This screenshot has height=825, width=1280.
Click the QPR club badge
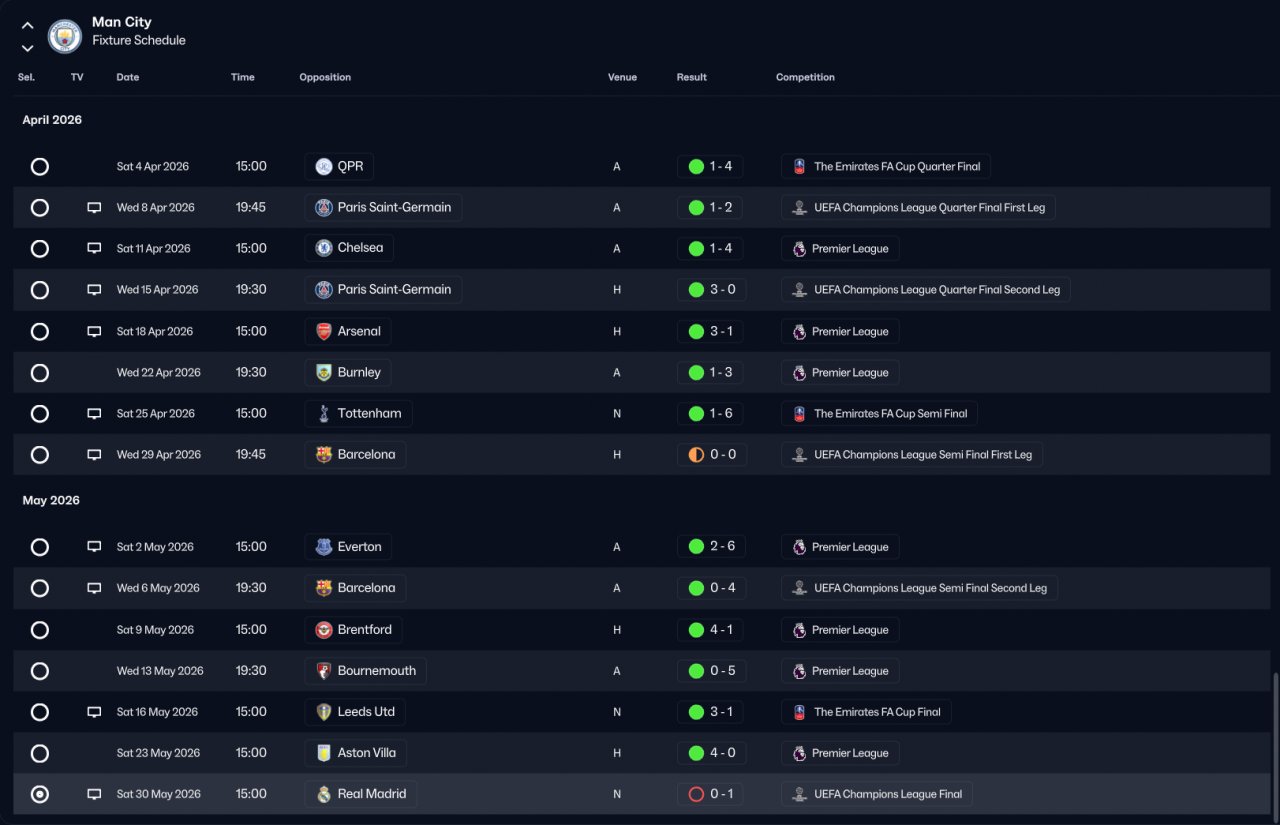323,167
